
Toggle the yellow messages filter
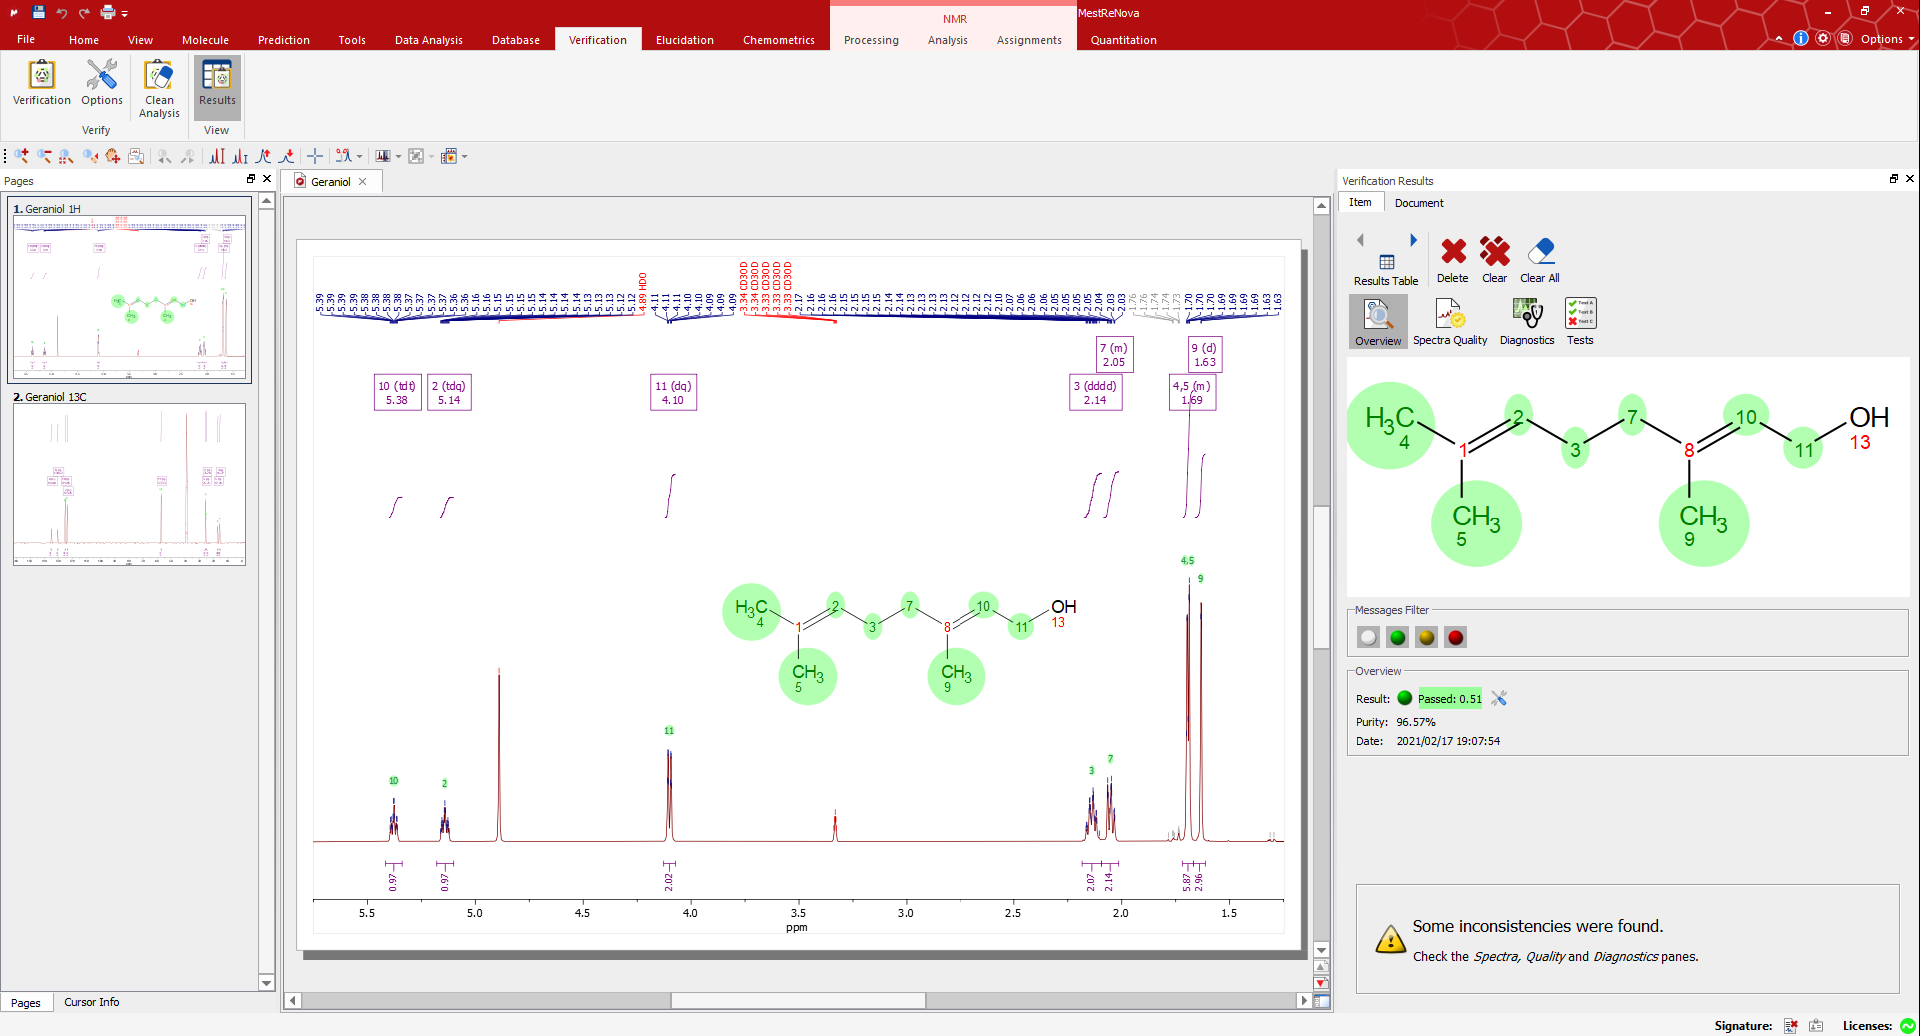tap(1427, 637)
